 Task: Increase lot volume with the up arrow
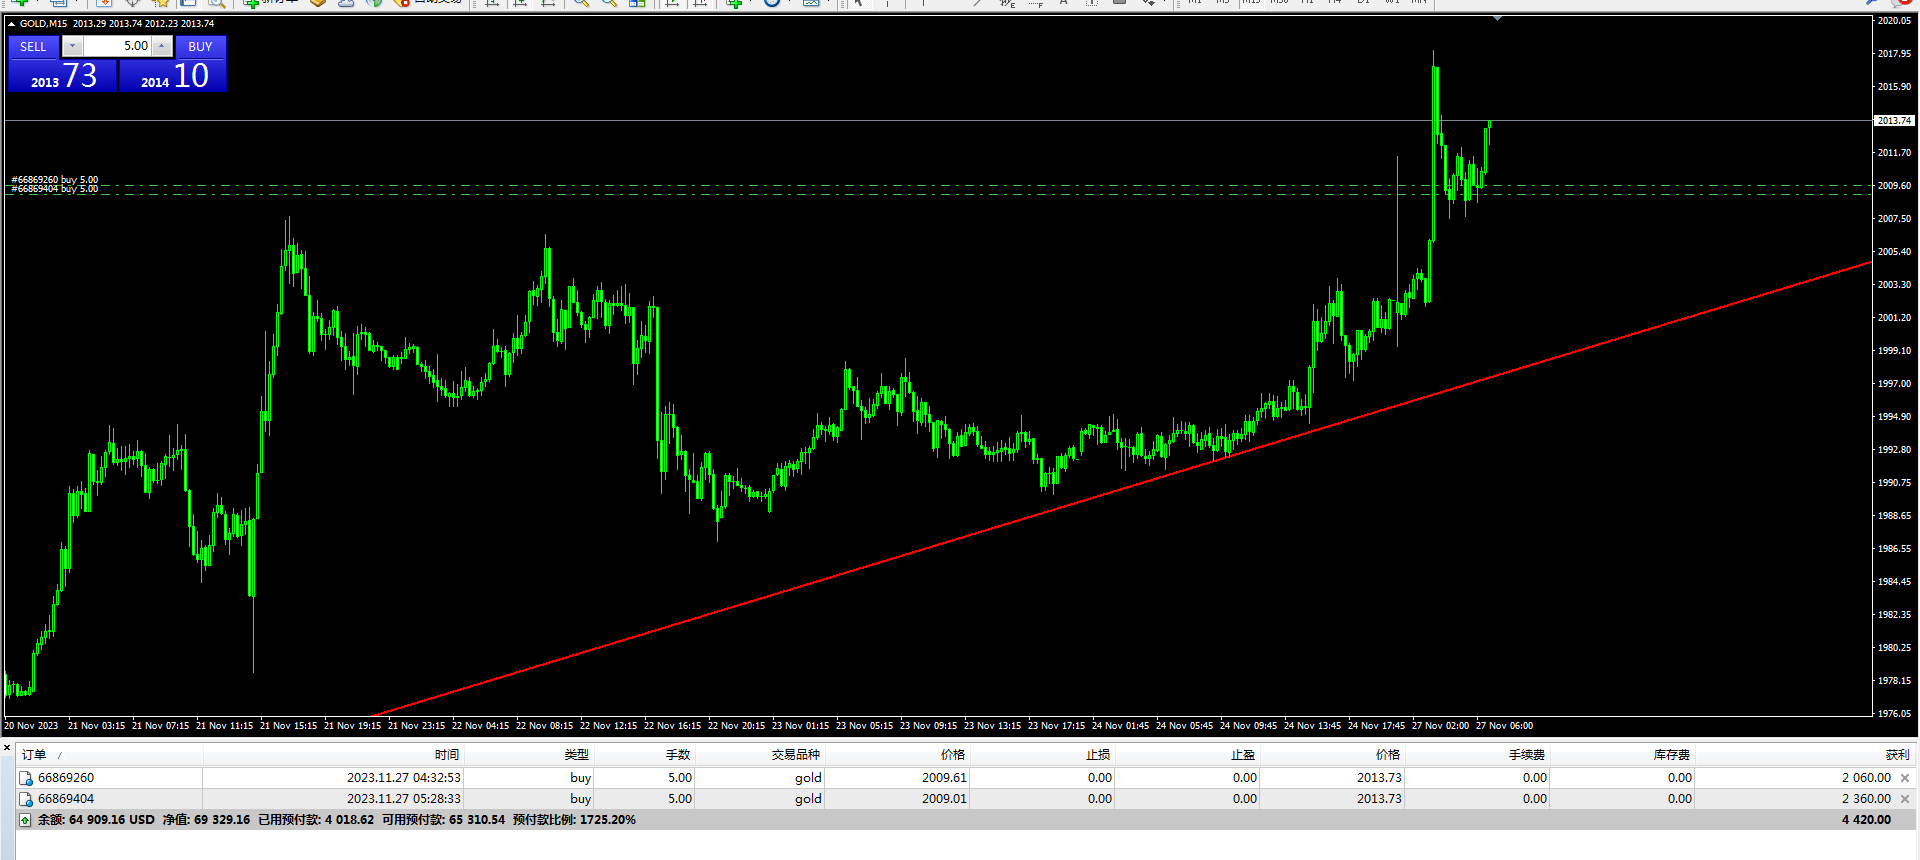161,47
